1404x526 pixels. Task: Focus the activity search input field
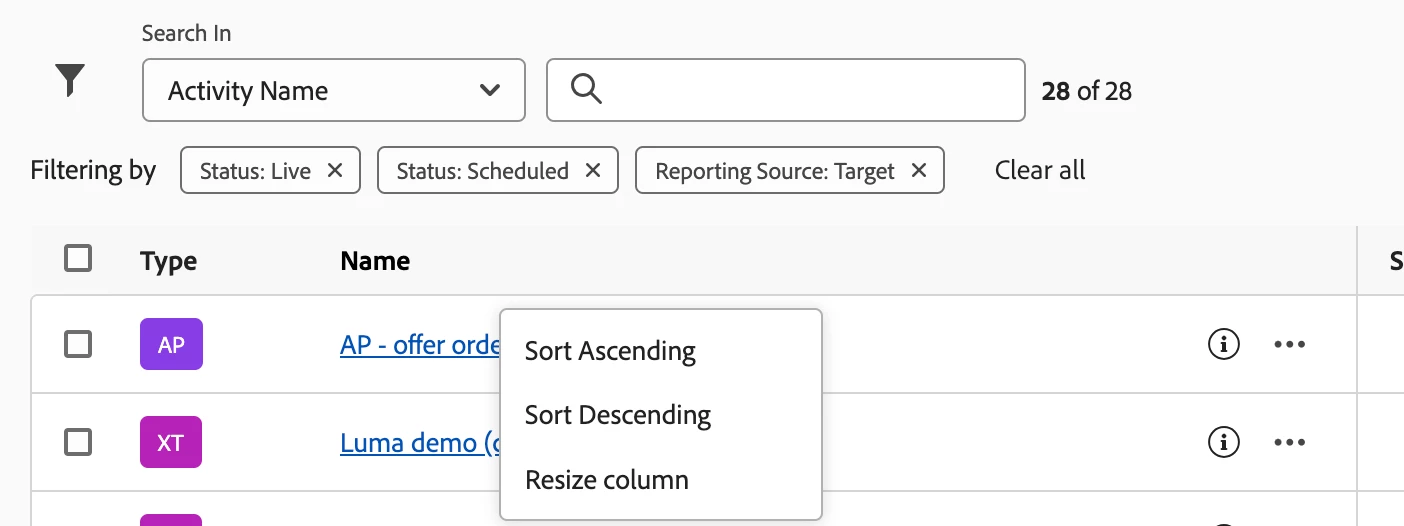coord(810,90)
